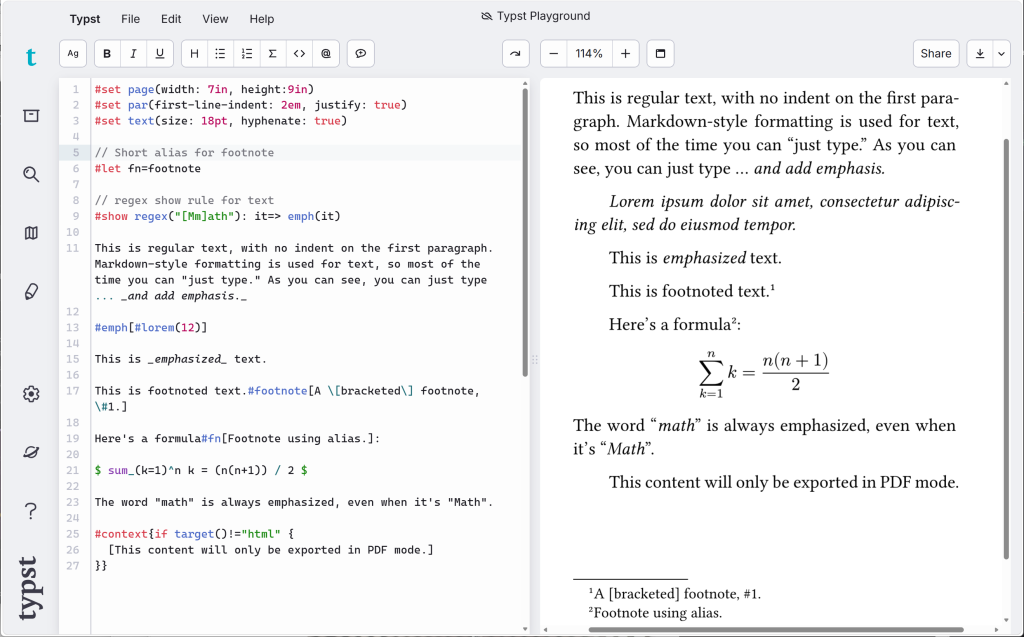Zoom out the preview with minus

554,54
